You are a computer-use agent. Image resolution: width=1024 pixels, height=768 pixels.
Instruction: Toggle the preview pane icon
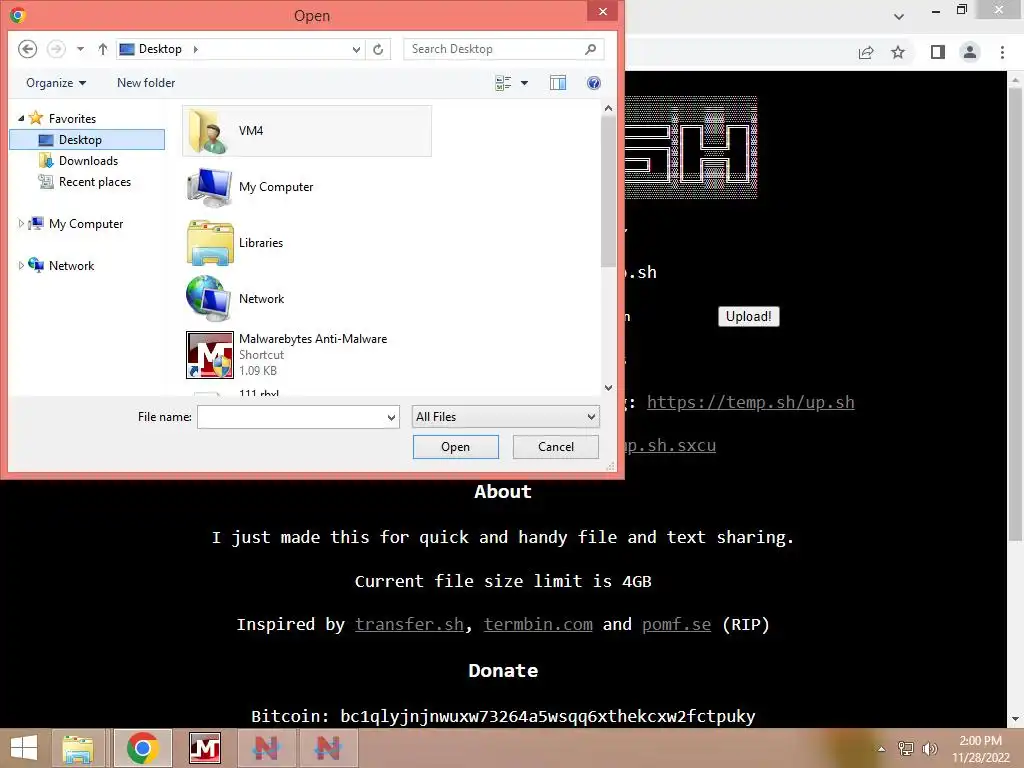(558, 83)
